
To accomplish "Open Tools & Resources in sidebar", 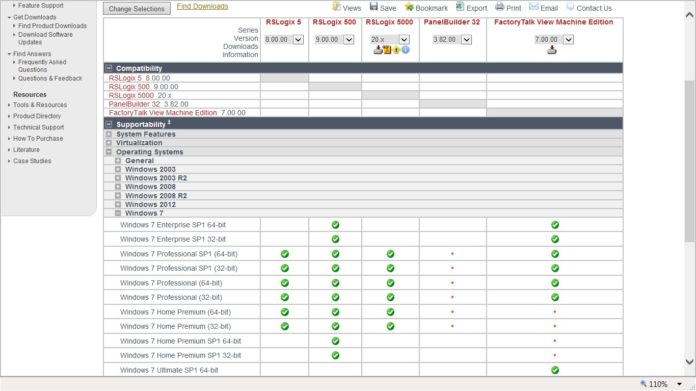I will (40, 105).
